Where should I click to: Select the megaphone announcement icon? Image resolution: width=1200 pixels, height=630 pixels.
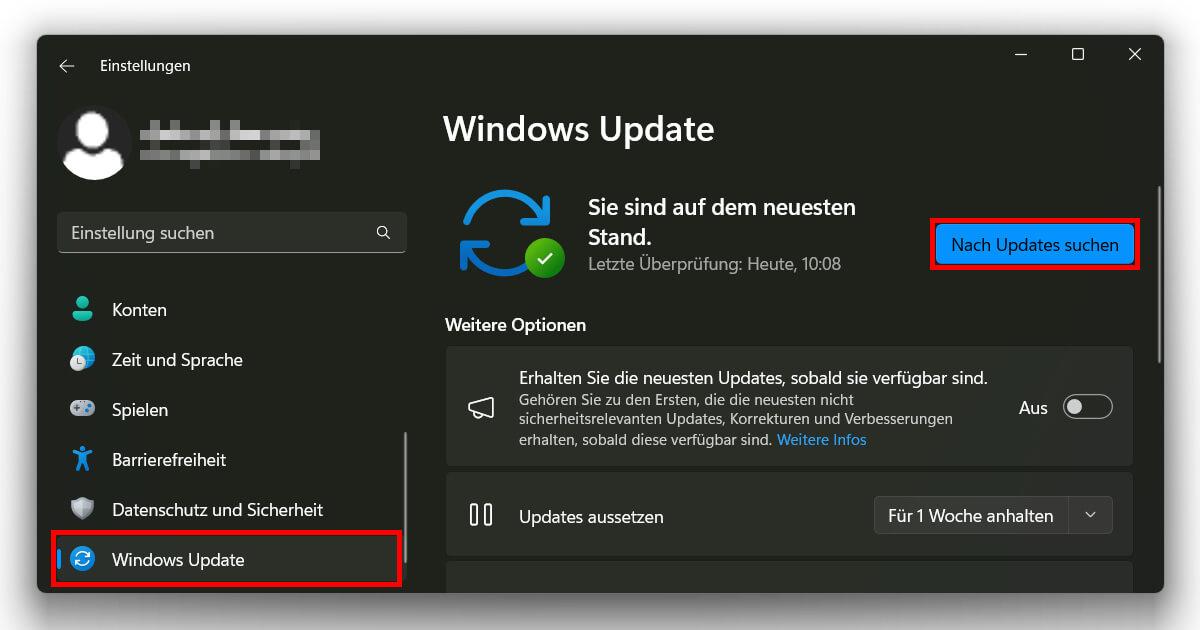[481, 407]
